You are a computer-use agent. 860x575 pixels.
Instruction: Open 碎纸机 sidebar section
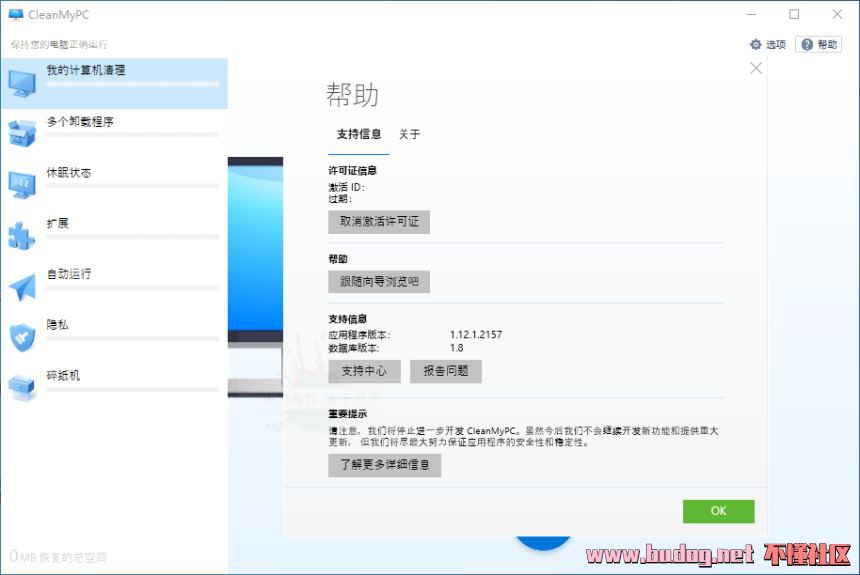114,388
